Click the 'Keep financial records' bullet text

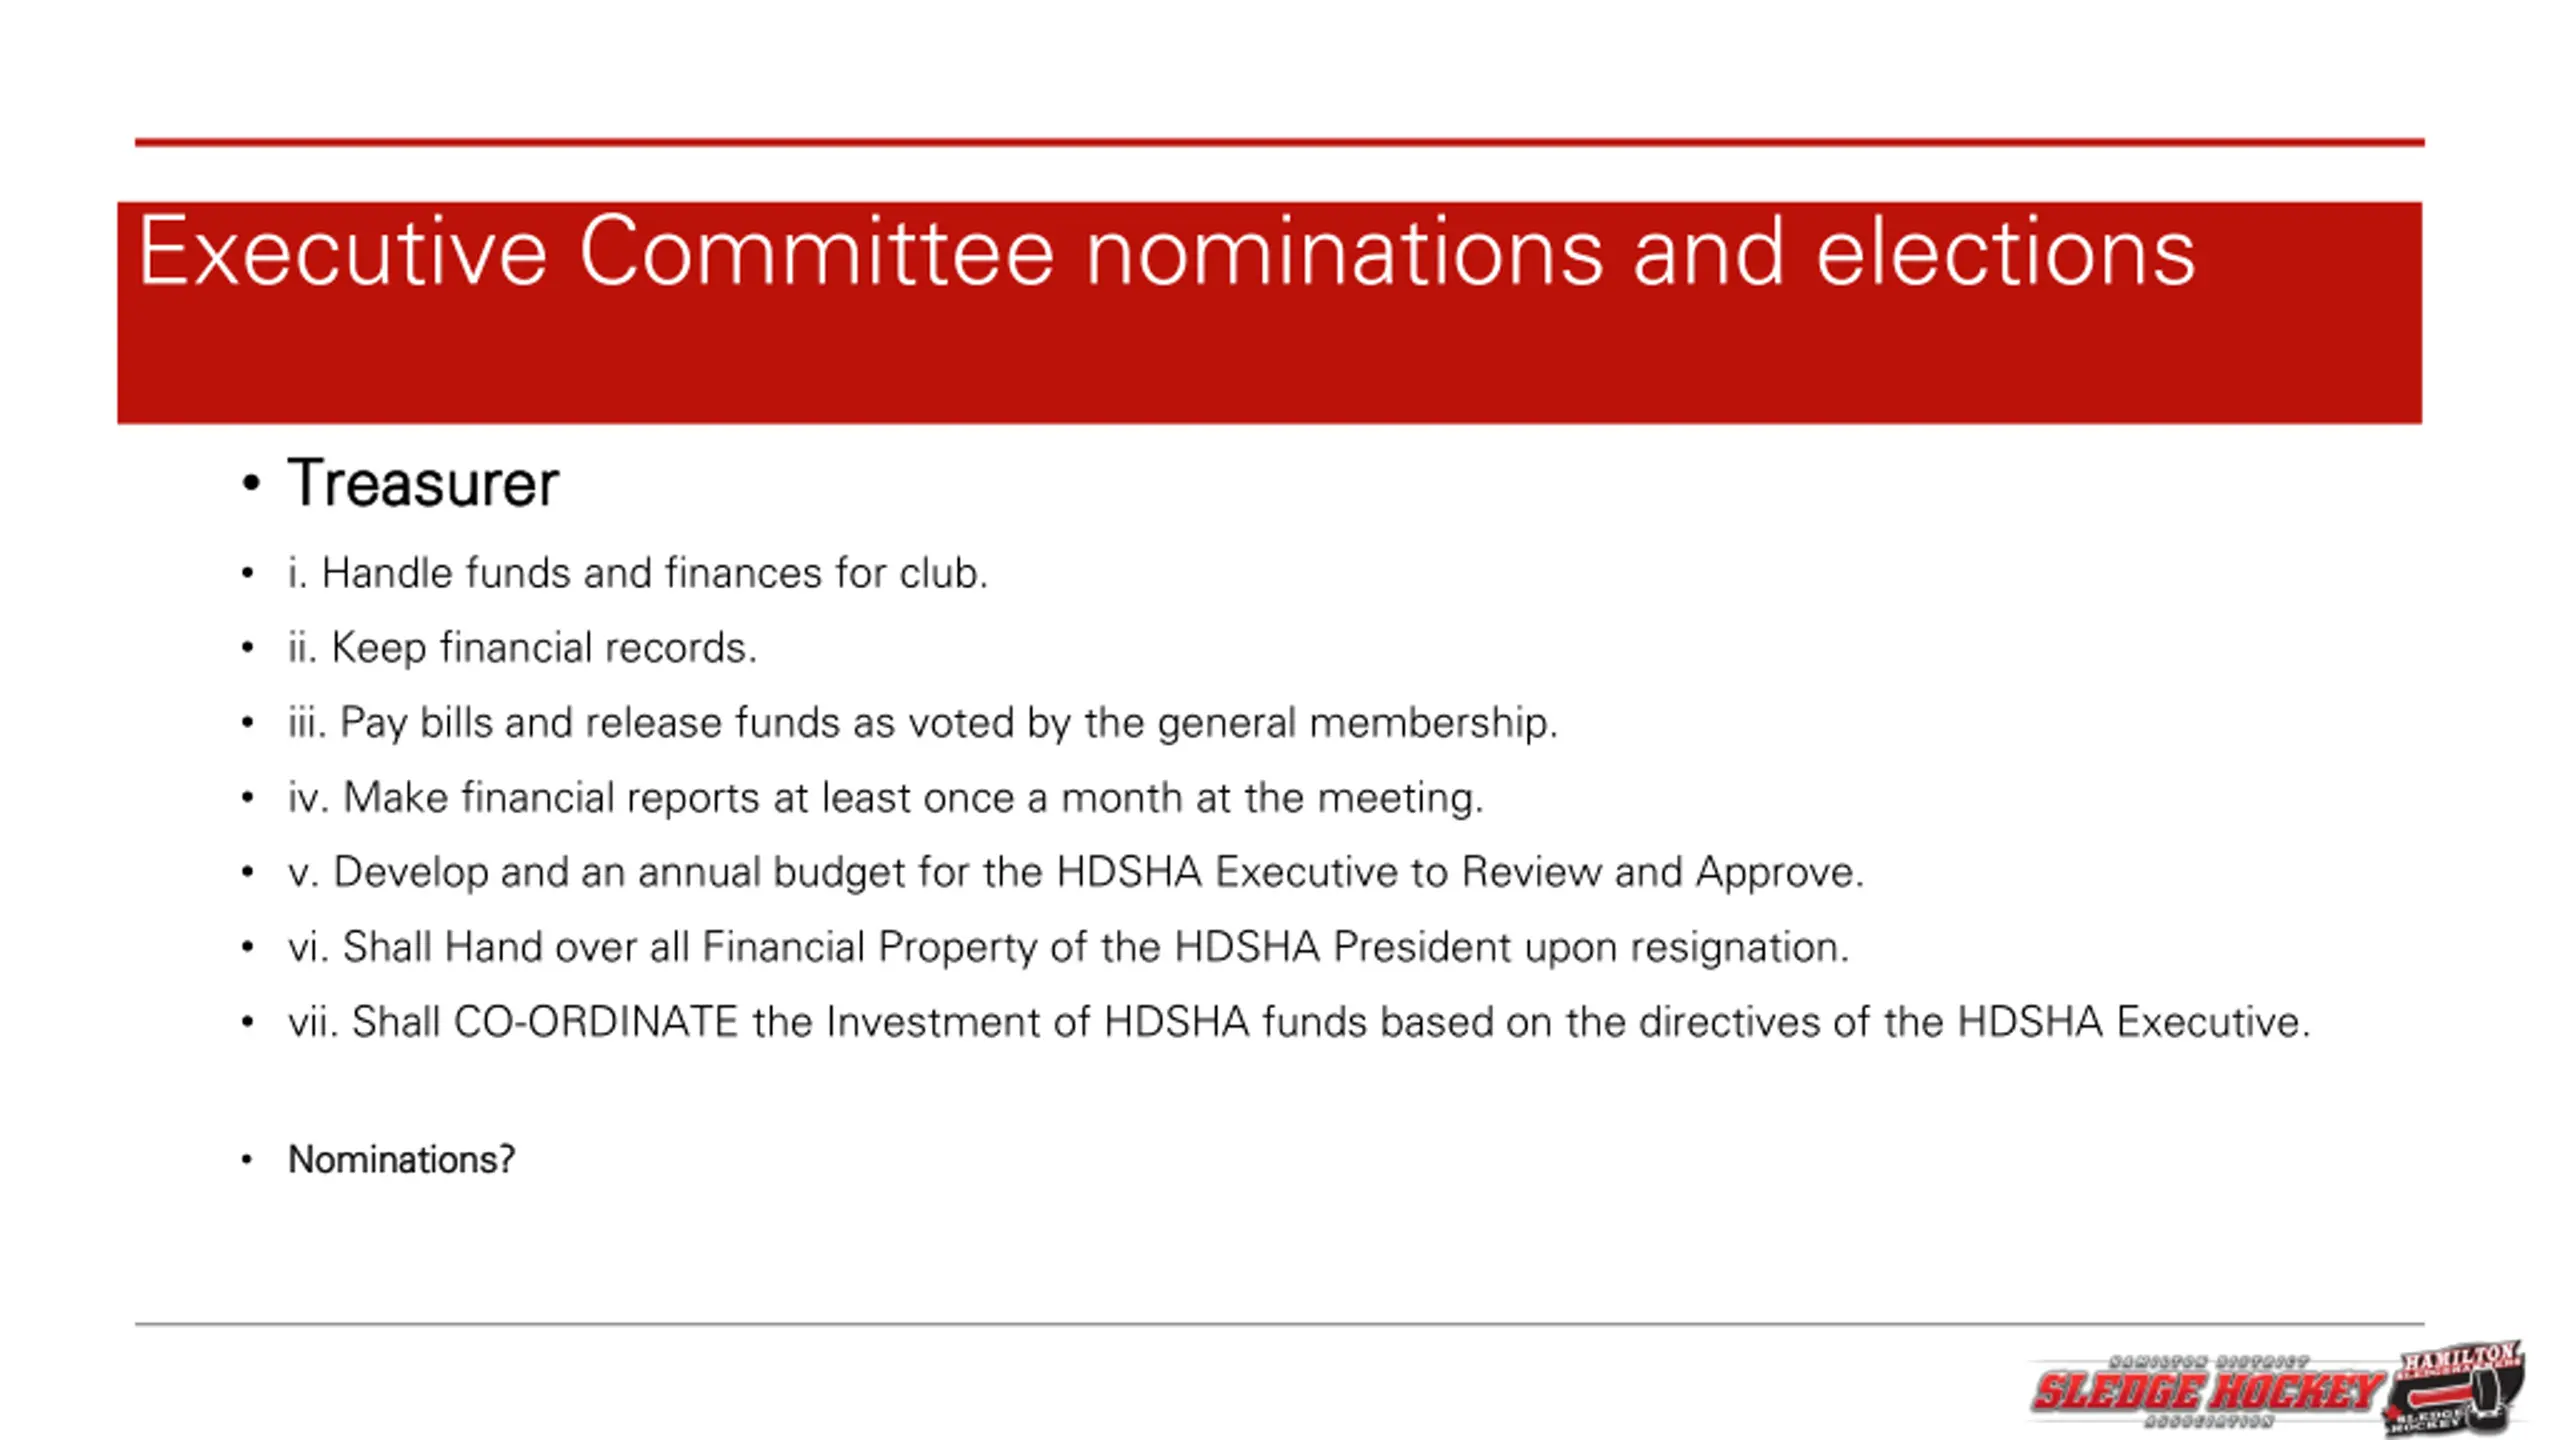[x=522, y=648]
